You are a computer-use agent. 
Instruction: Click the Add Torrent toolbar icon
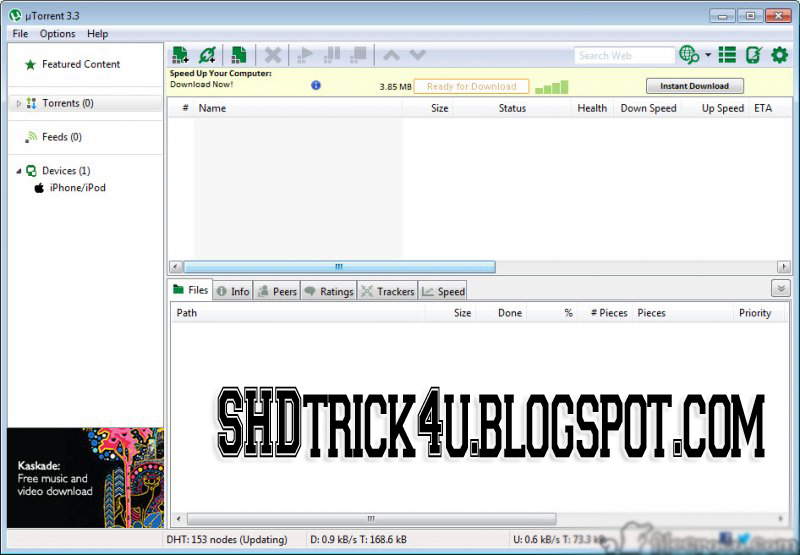click(180, 55)
